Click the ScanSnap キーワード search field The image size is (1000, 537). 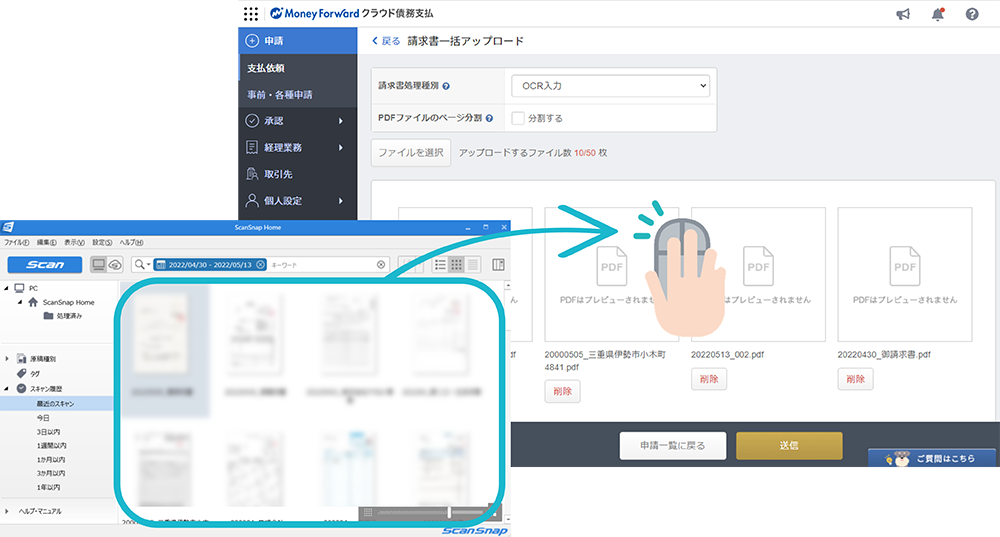(322, 265)
